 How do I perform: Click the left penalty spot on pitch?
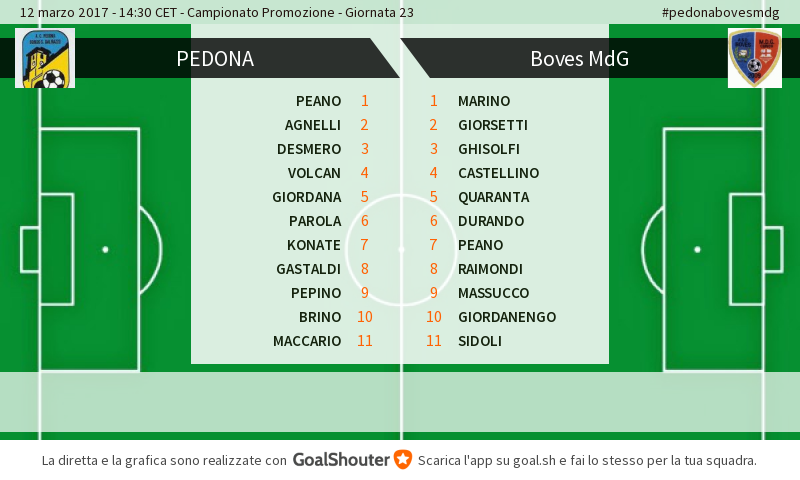[105, 249]
